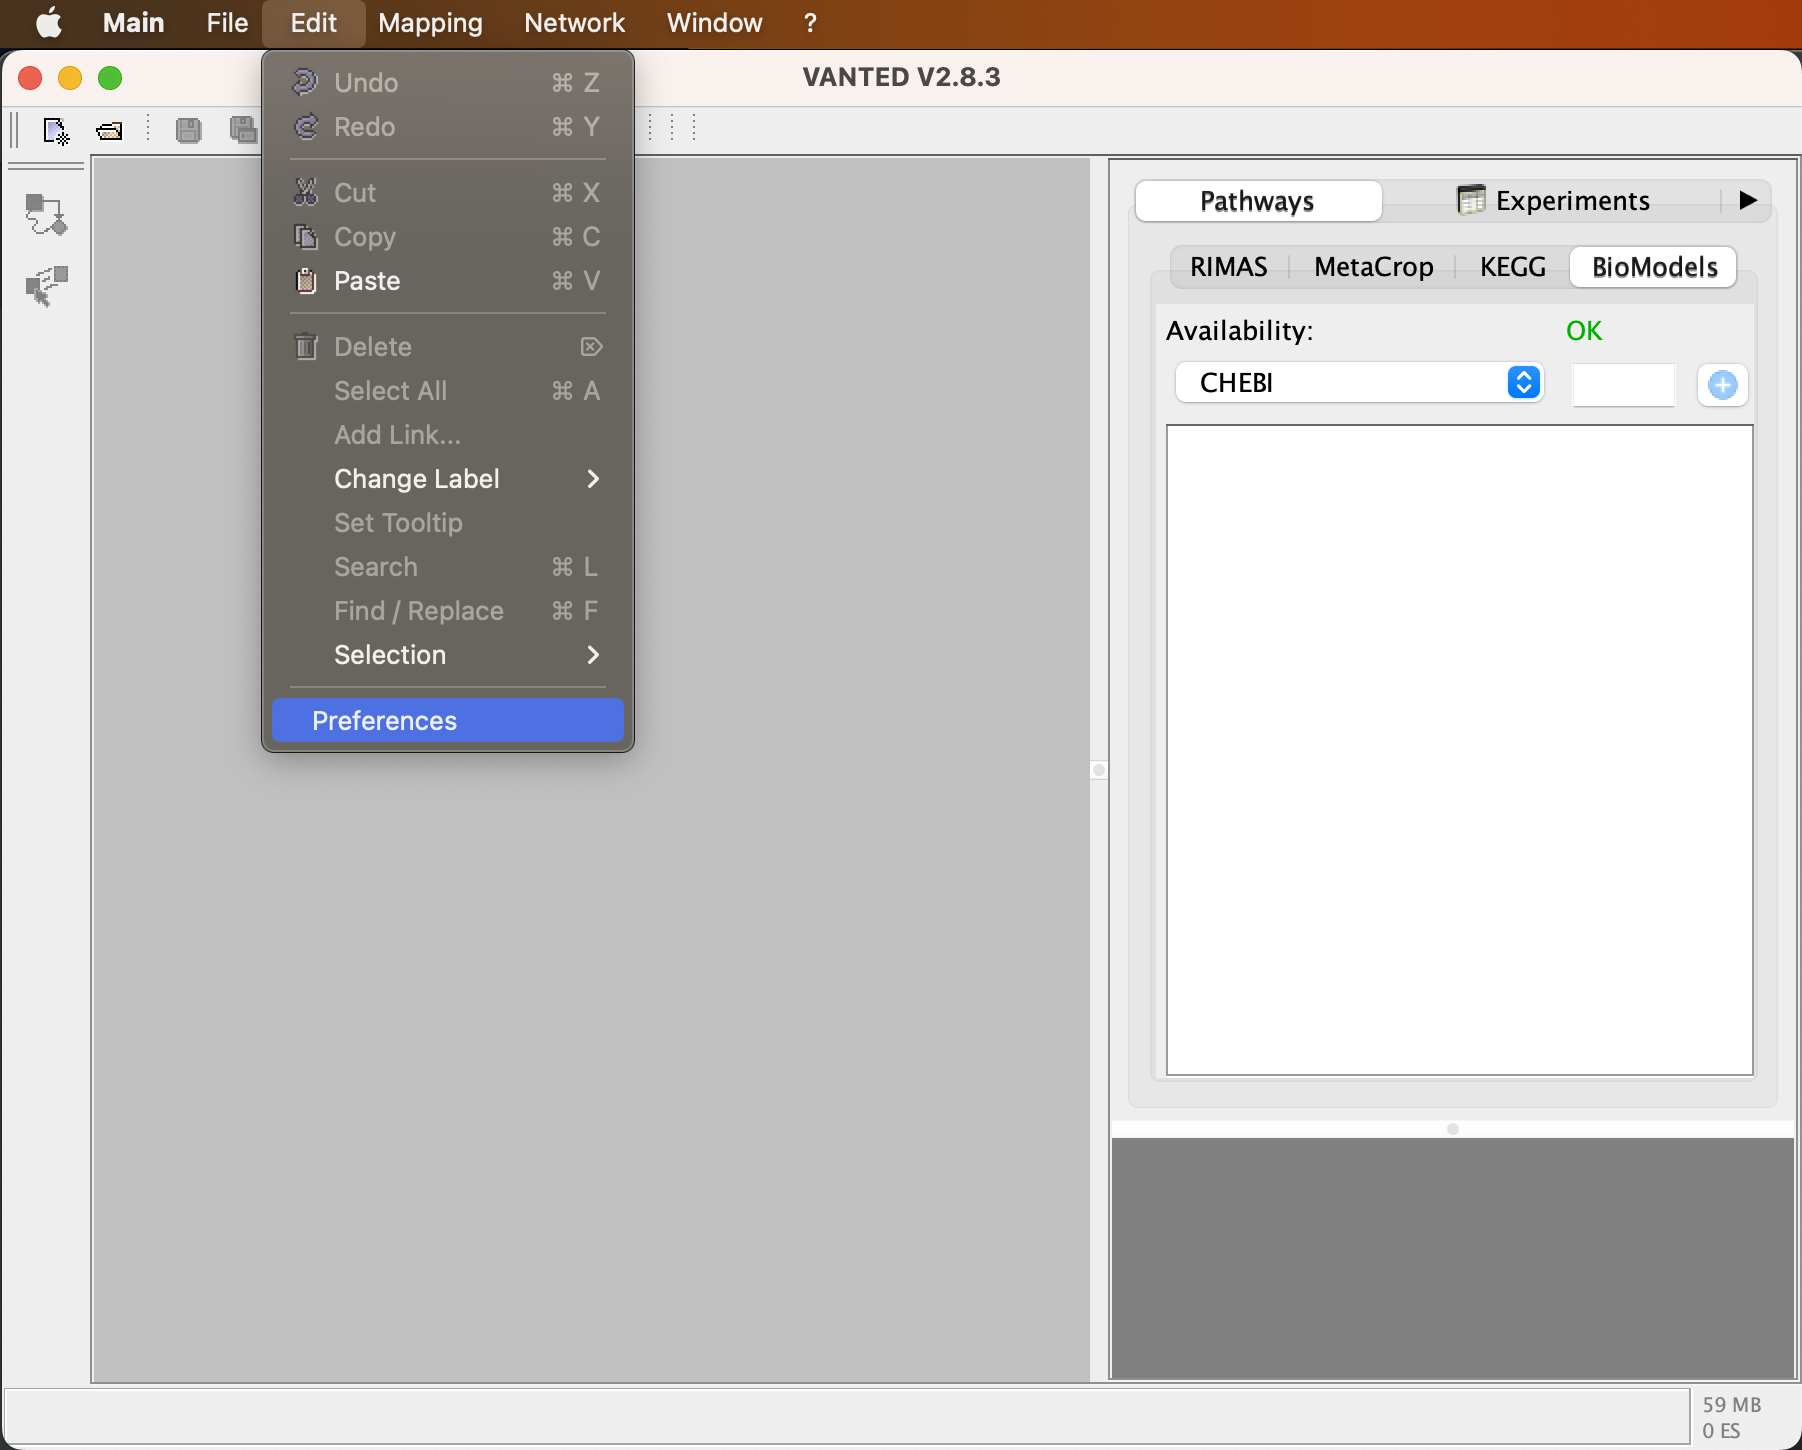Select the node selection/move cursor tool
Screen dimensions: 1802x1450
coord(46,285)
